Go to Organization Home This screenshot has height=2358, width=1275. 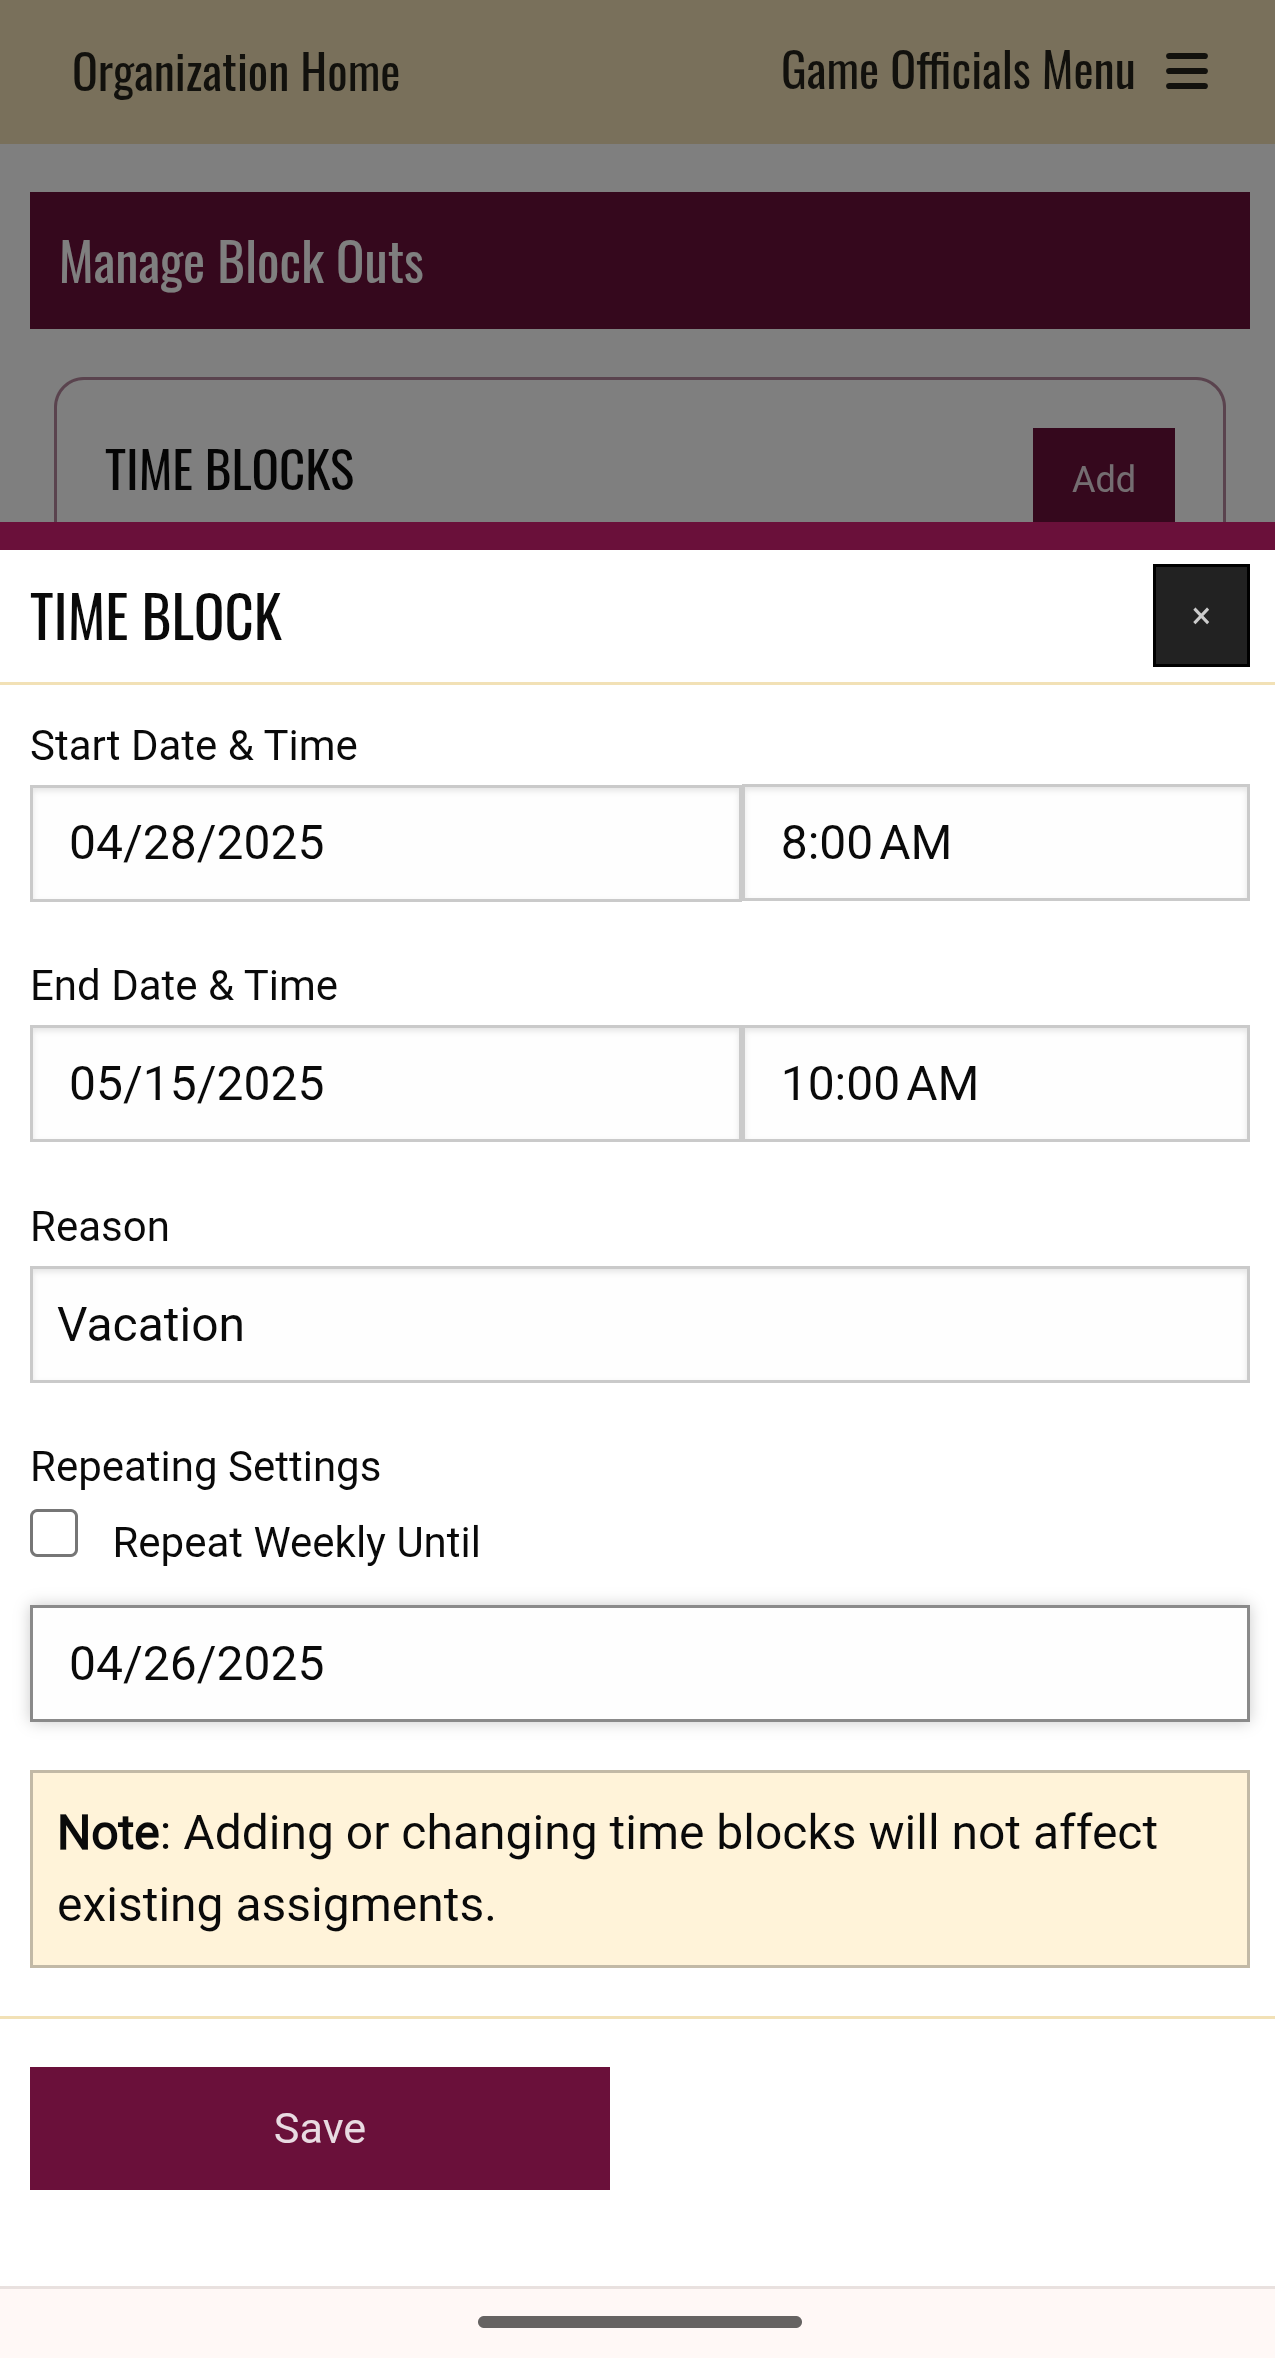(236, 73)
